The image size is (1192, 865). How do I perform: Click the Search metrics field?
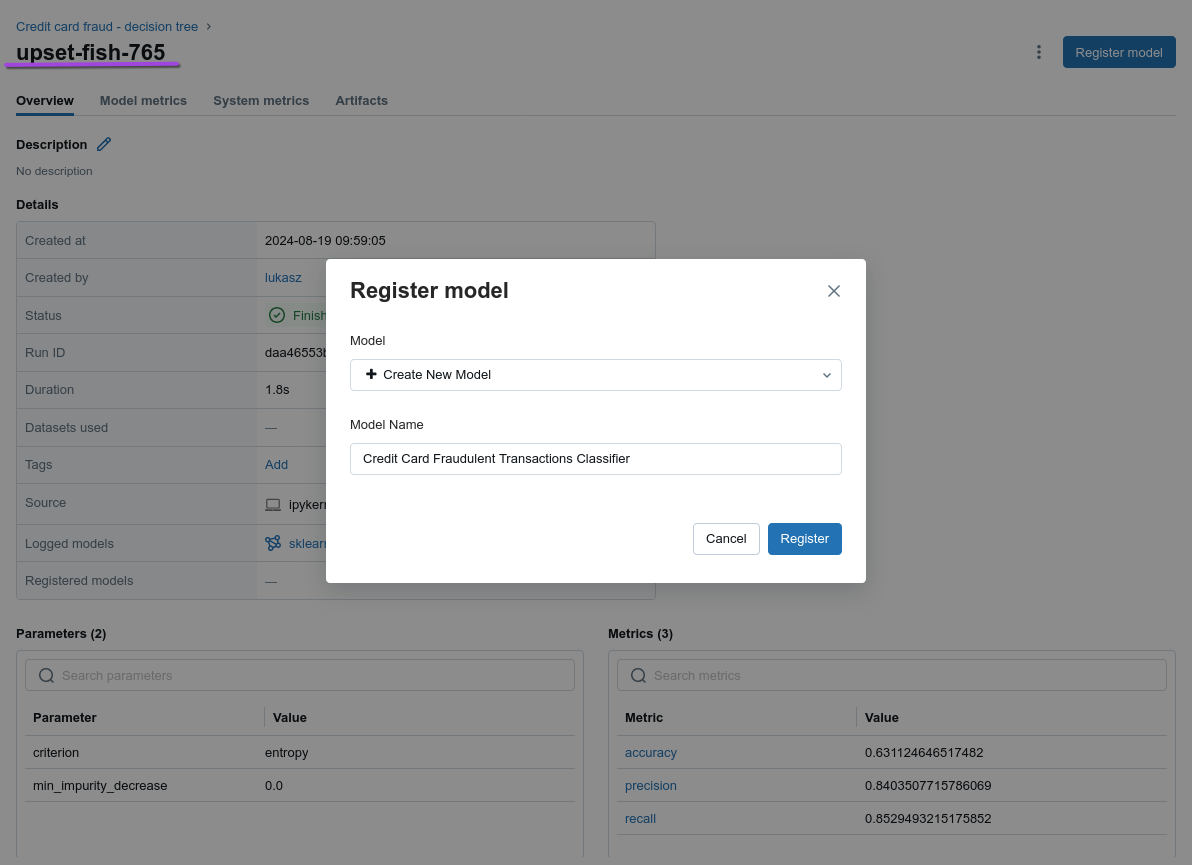[892, 676]
